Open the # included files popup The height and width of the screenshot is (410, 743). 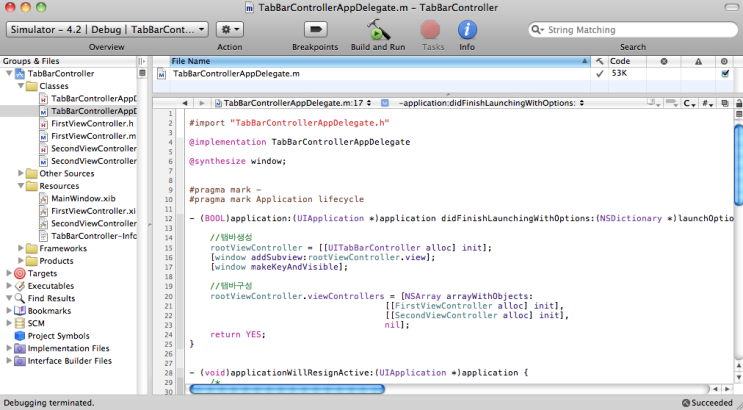(707, 103)
